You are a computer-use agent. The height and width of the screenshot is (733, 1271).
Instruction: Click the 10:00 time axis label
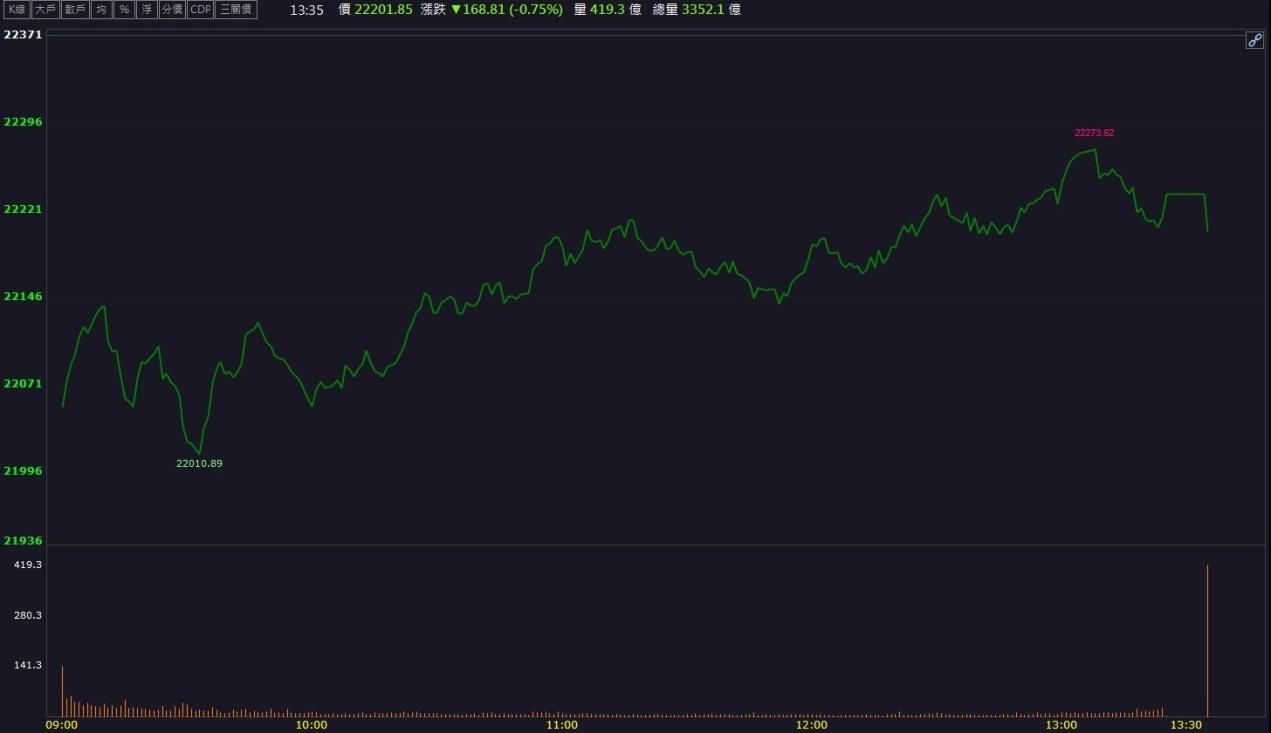(312, 725)
